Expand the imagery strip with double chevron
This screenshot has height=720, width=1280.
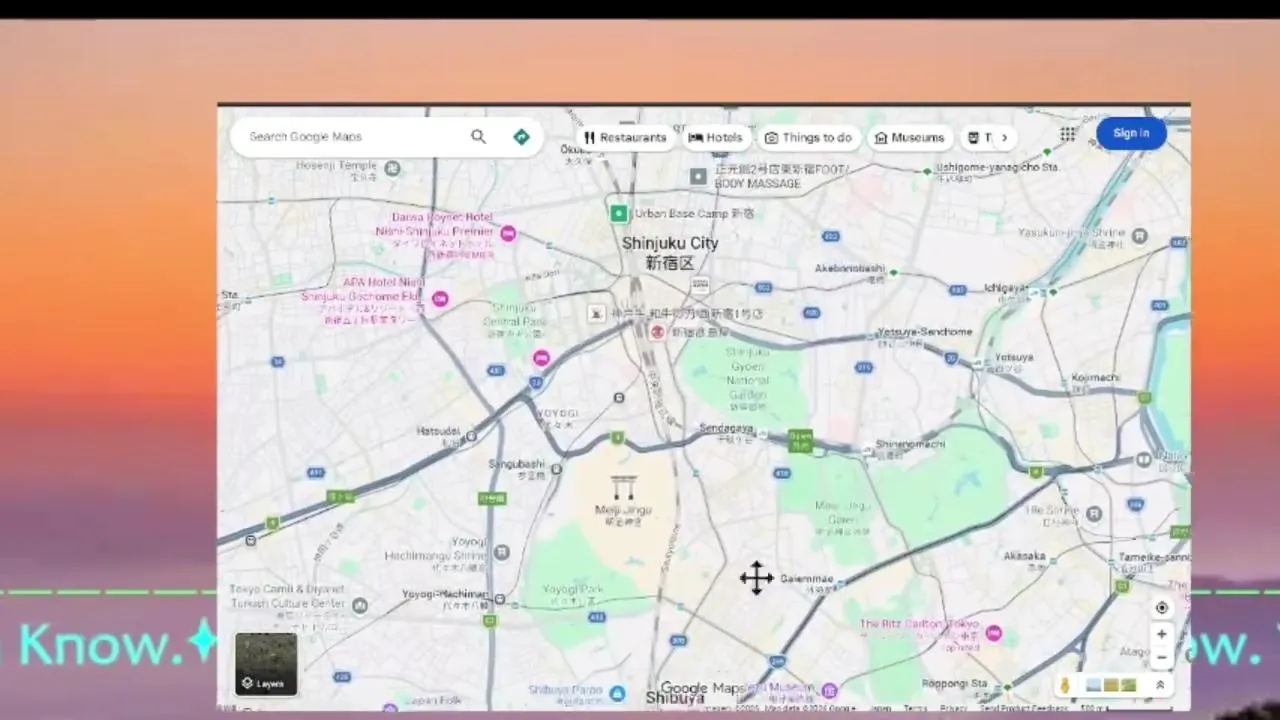pos(1160,685)
